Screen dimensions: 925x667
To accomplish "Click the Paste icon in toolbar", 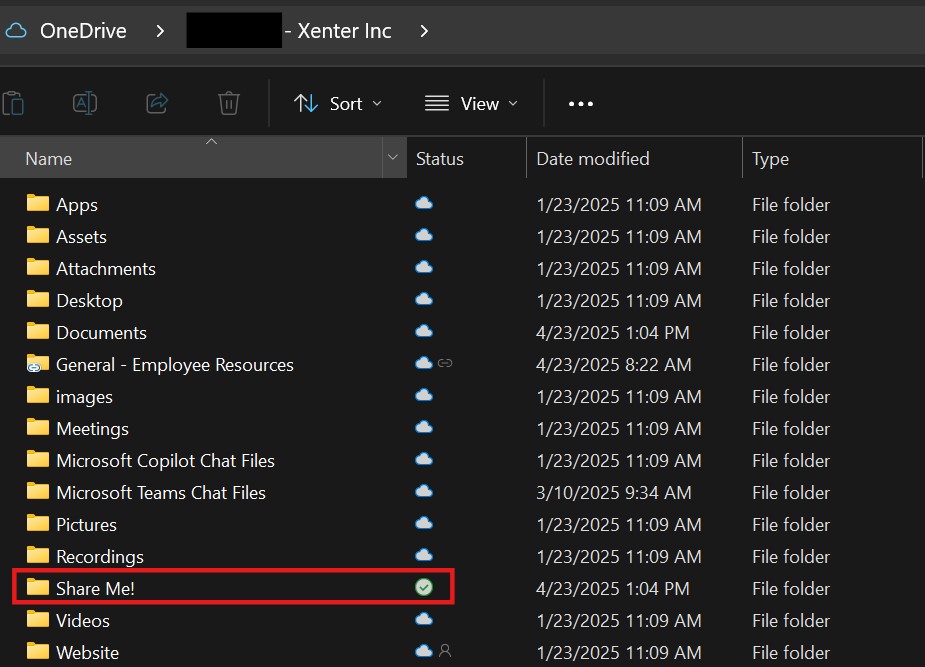I will pos(13,103).
